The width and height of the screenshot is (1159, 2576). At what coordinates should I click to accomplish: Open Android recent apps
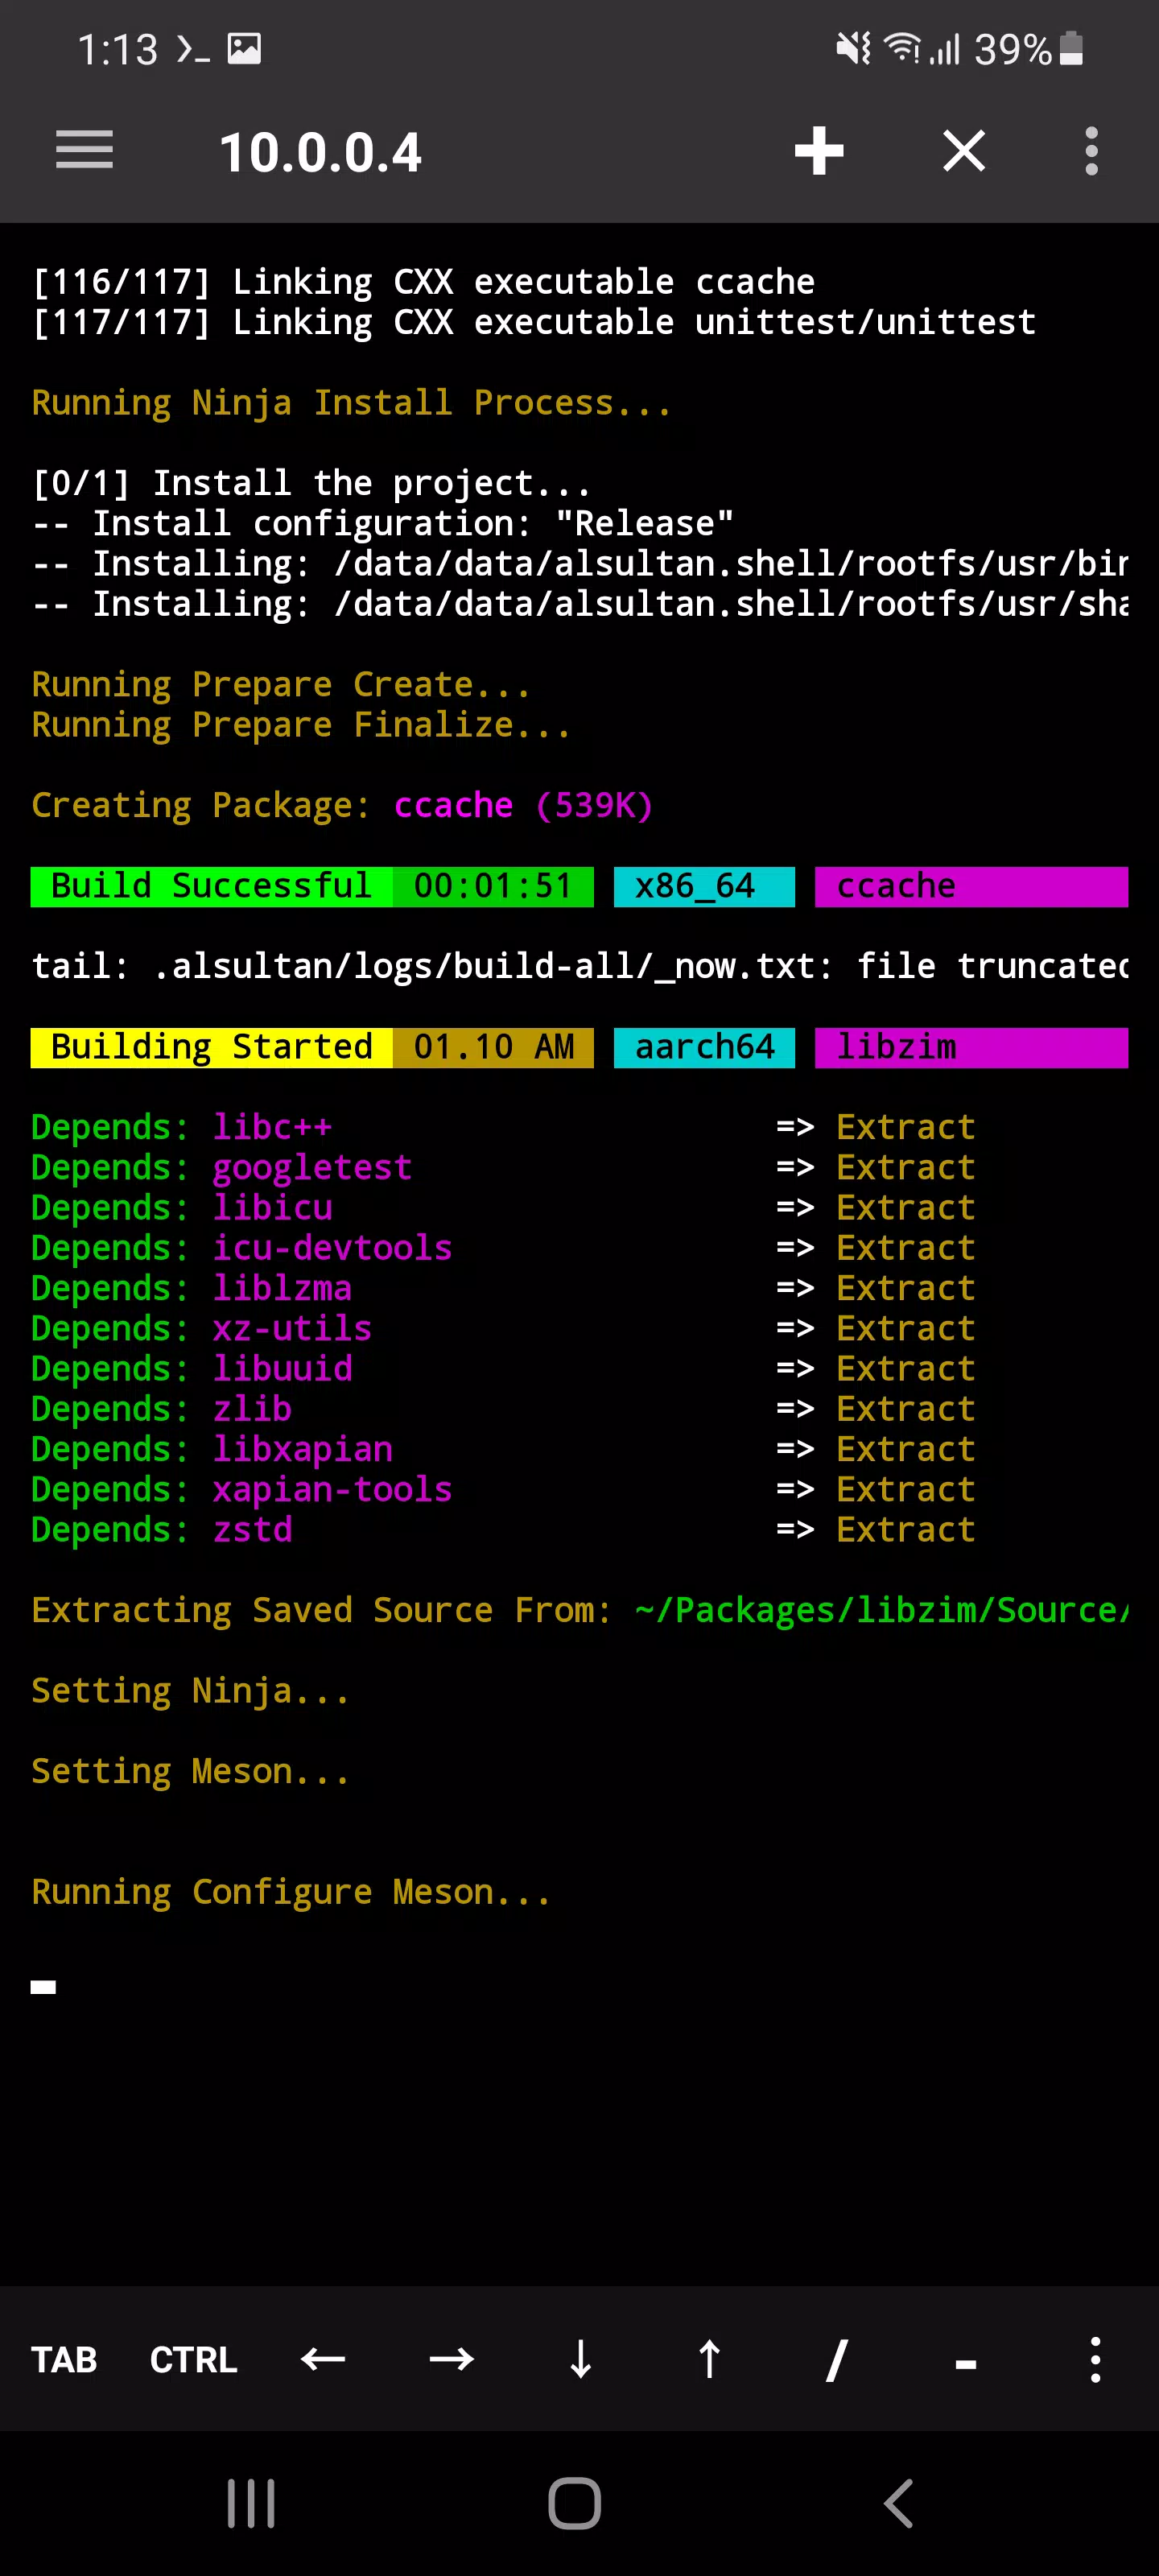tap(251, 2503)
